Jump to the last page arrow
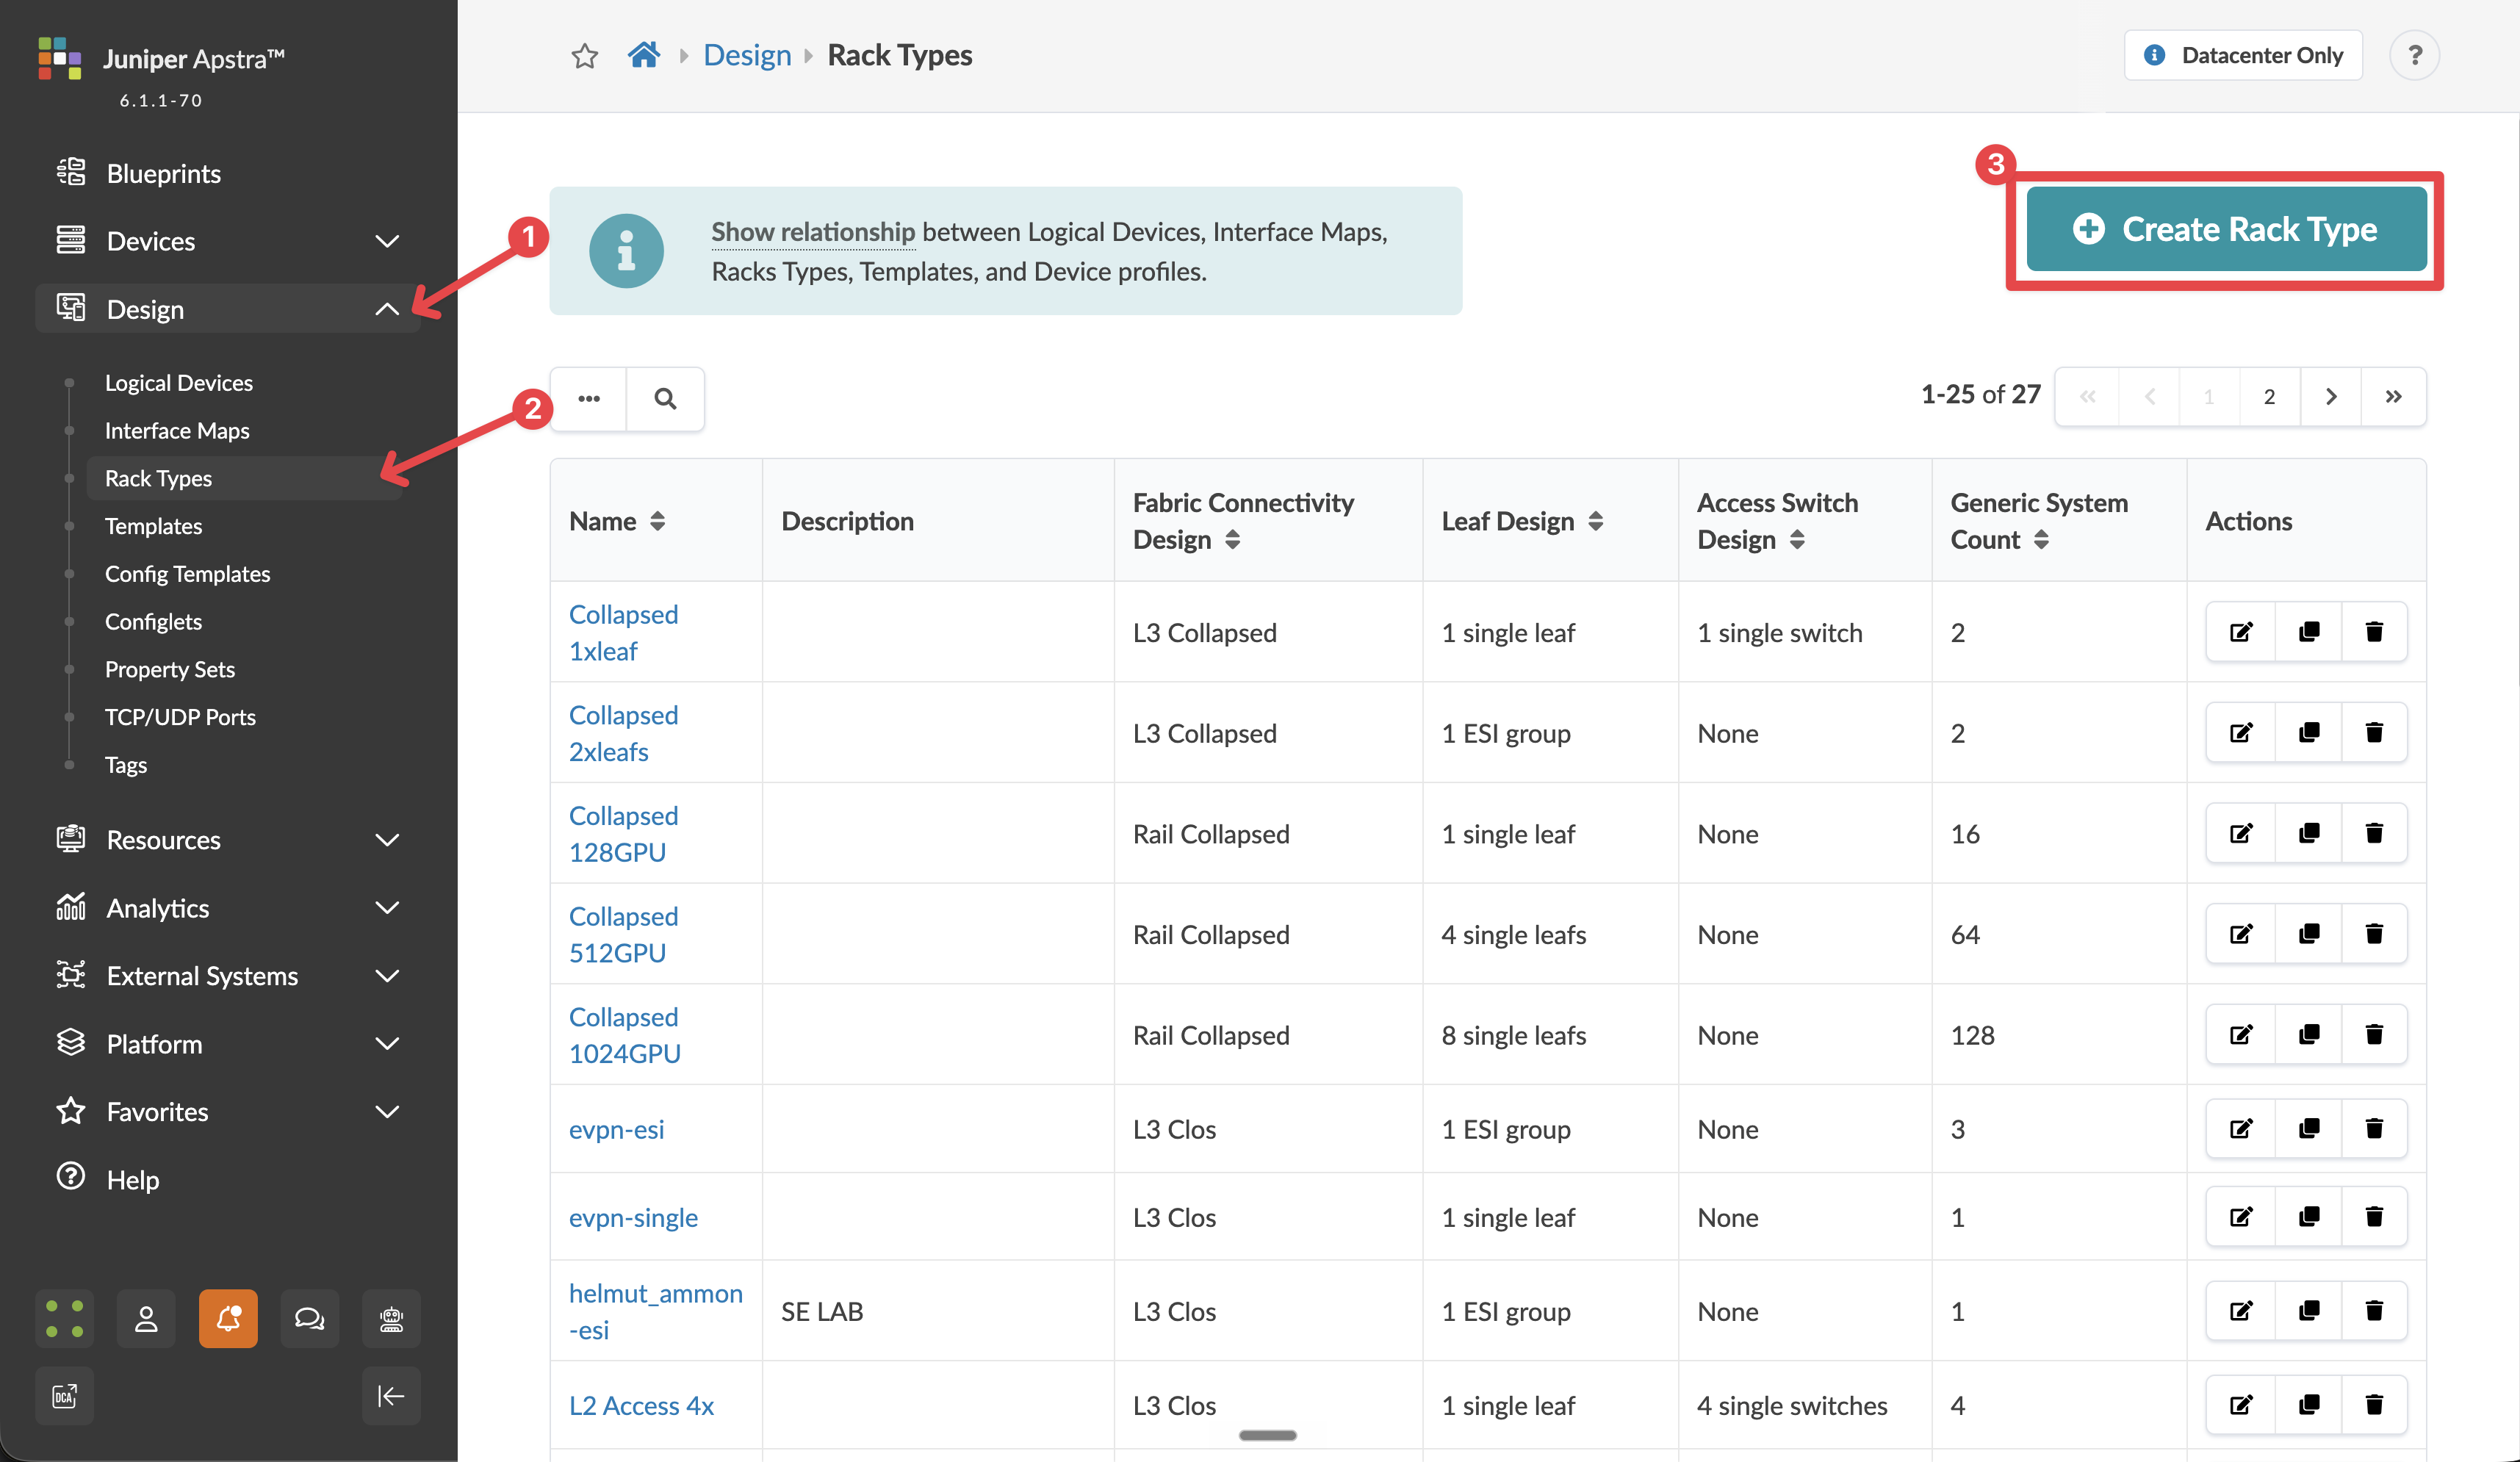Screen dimensions: 2520x1462 coord(2392,396)
